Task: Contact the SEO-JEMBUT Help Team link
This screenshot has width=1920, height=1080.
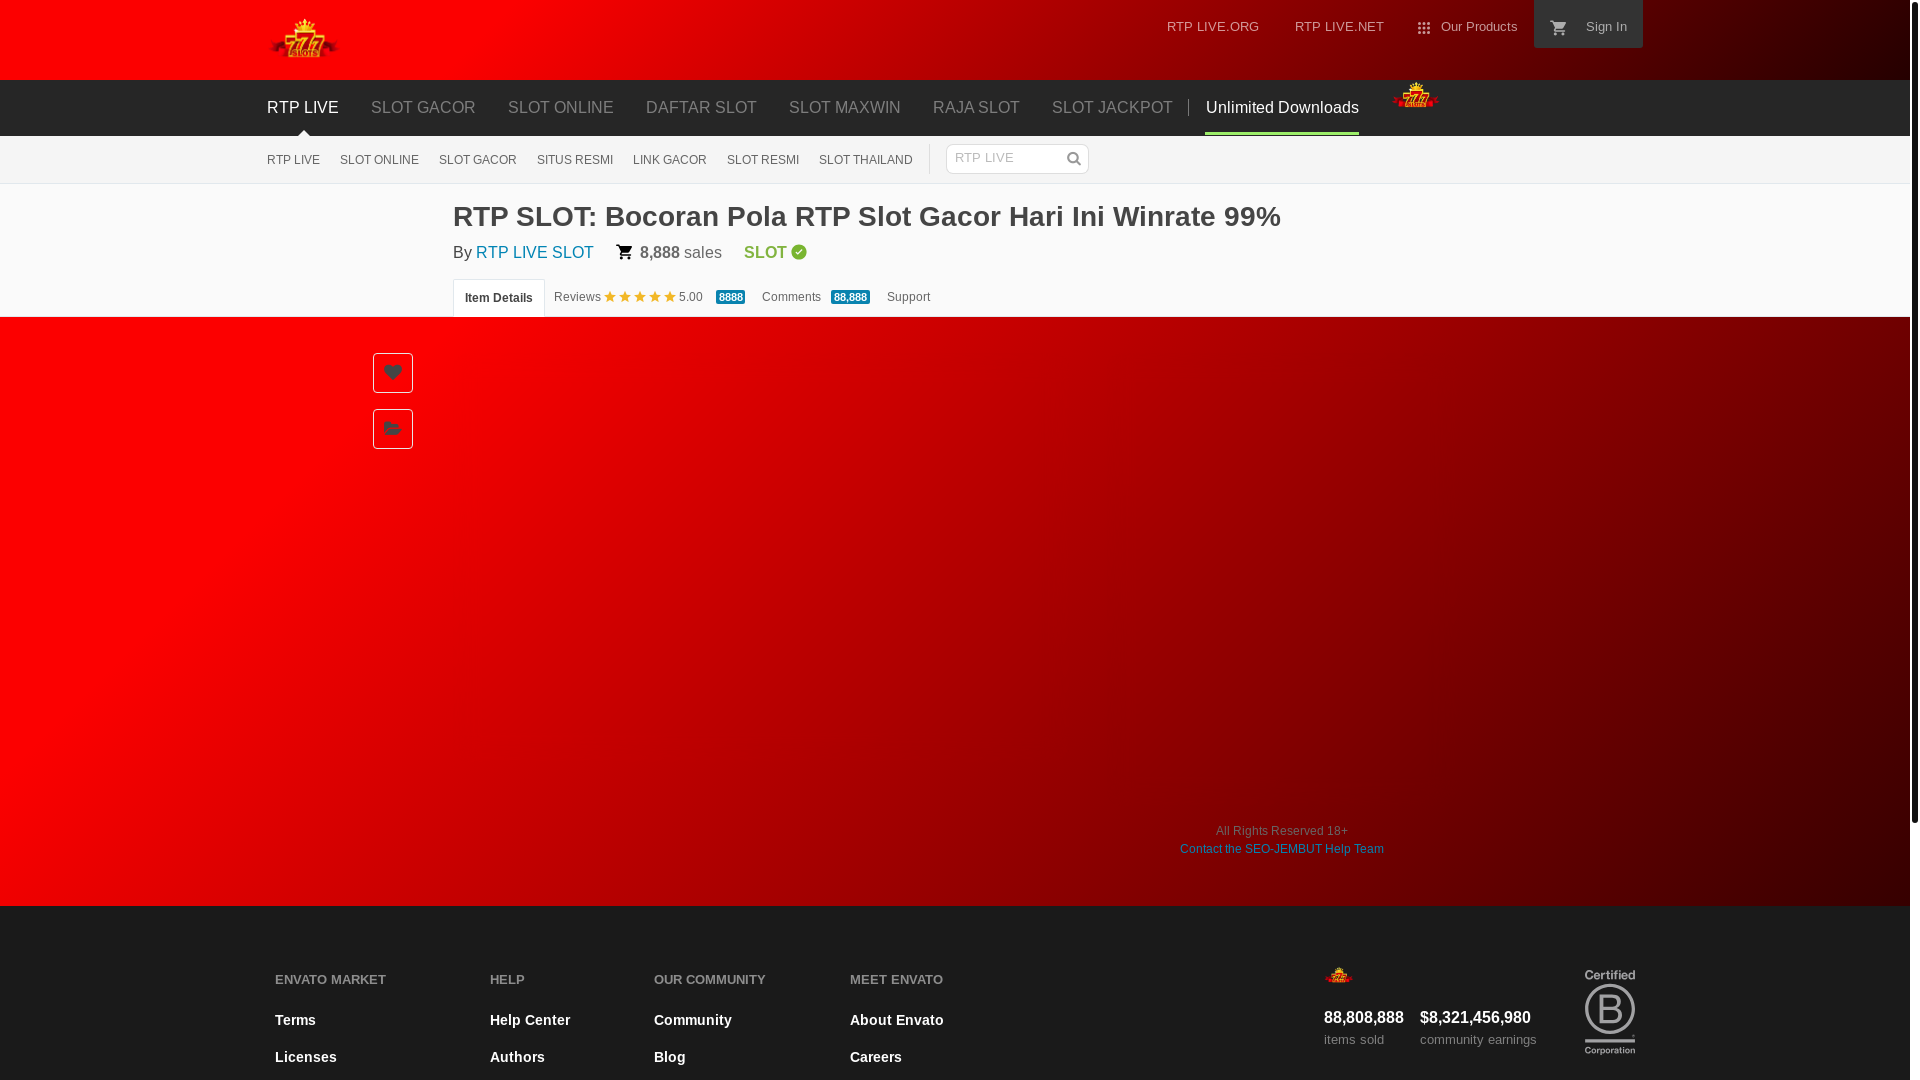Action: pyautogui.click(x=1281, y=849)
